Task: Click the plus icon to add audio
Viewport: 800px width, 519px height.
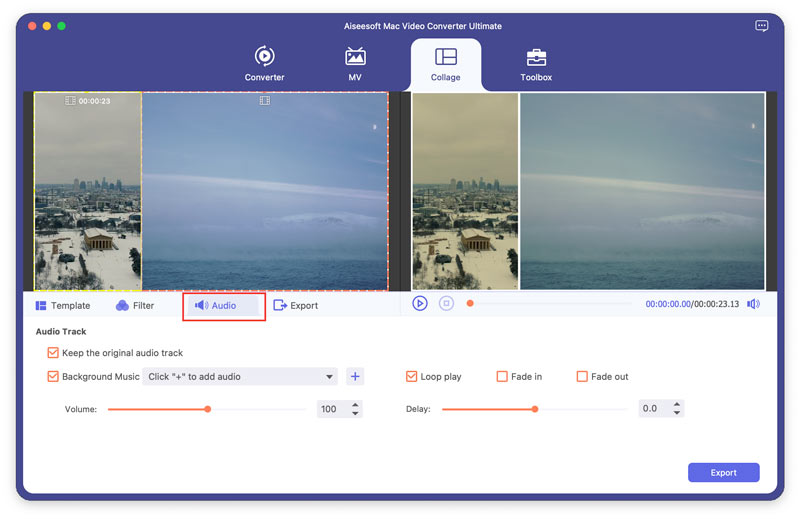Action: pos(355,377)
